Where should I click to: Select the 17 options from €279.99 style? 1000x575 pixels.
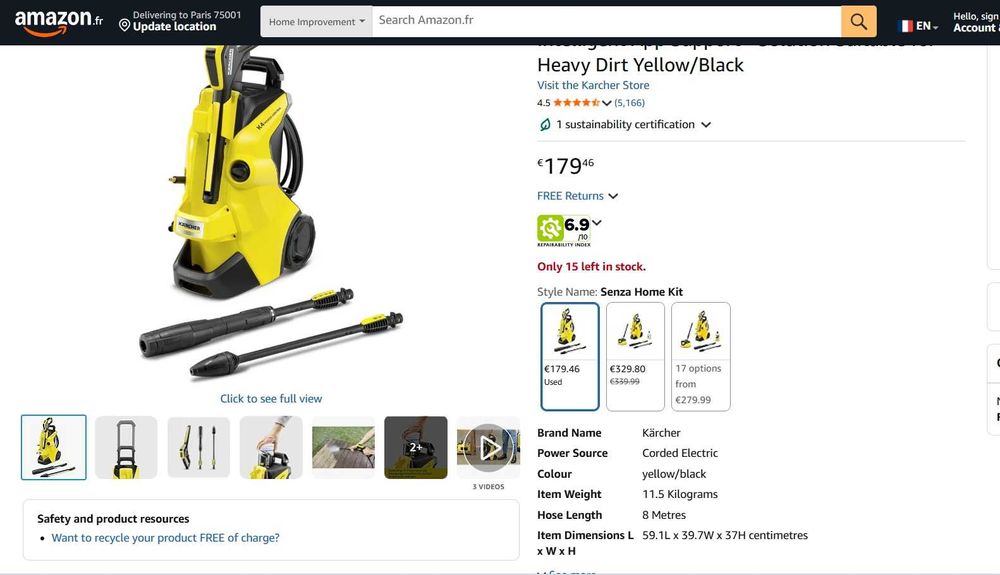pos(701,356)
